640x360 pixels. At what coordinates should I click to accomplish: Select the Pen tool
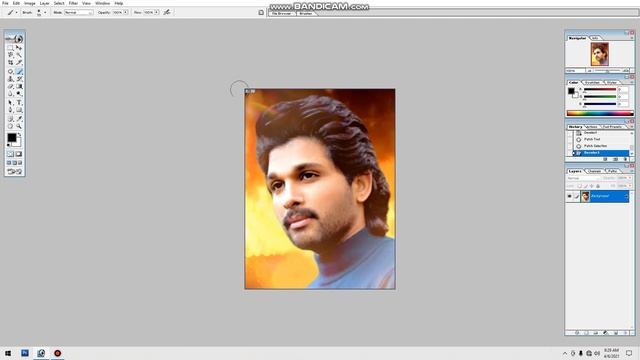[11, 110]
